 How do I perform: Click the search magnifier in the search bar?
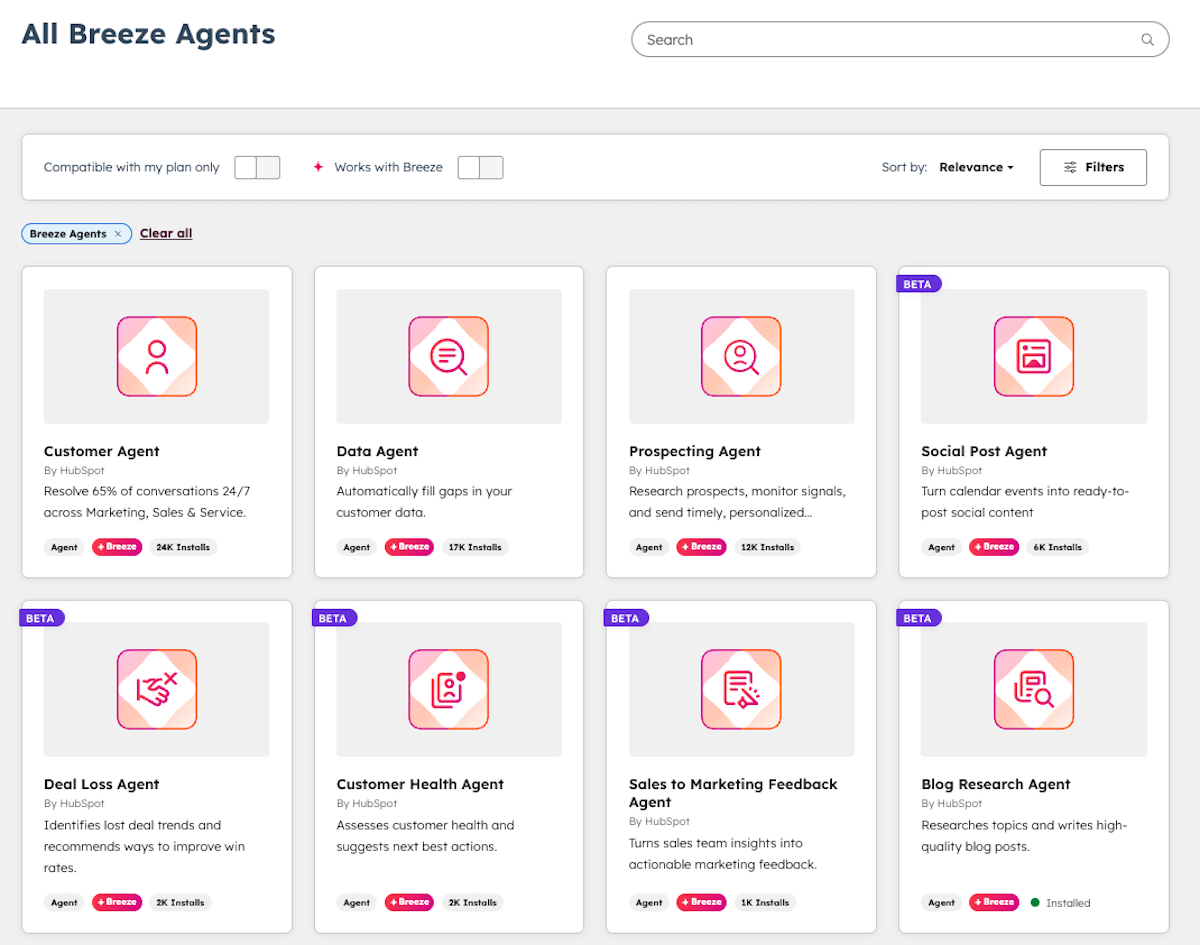pos(1147,39)
